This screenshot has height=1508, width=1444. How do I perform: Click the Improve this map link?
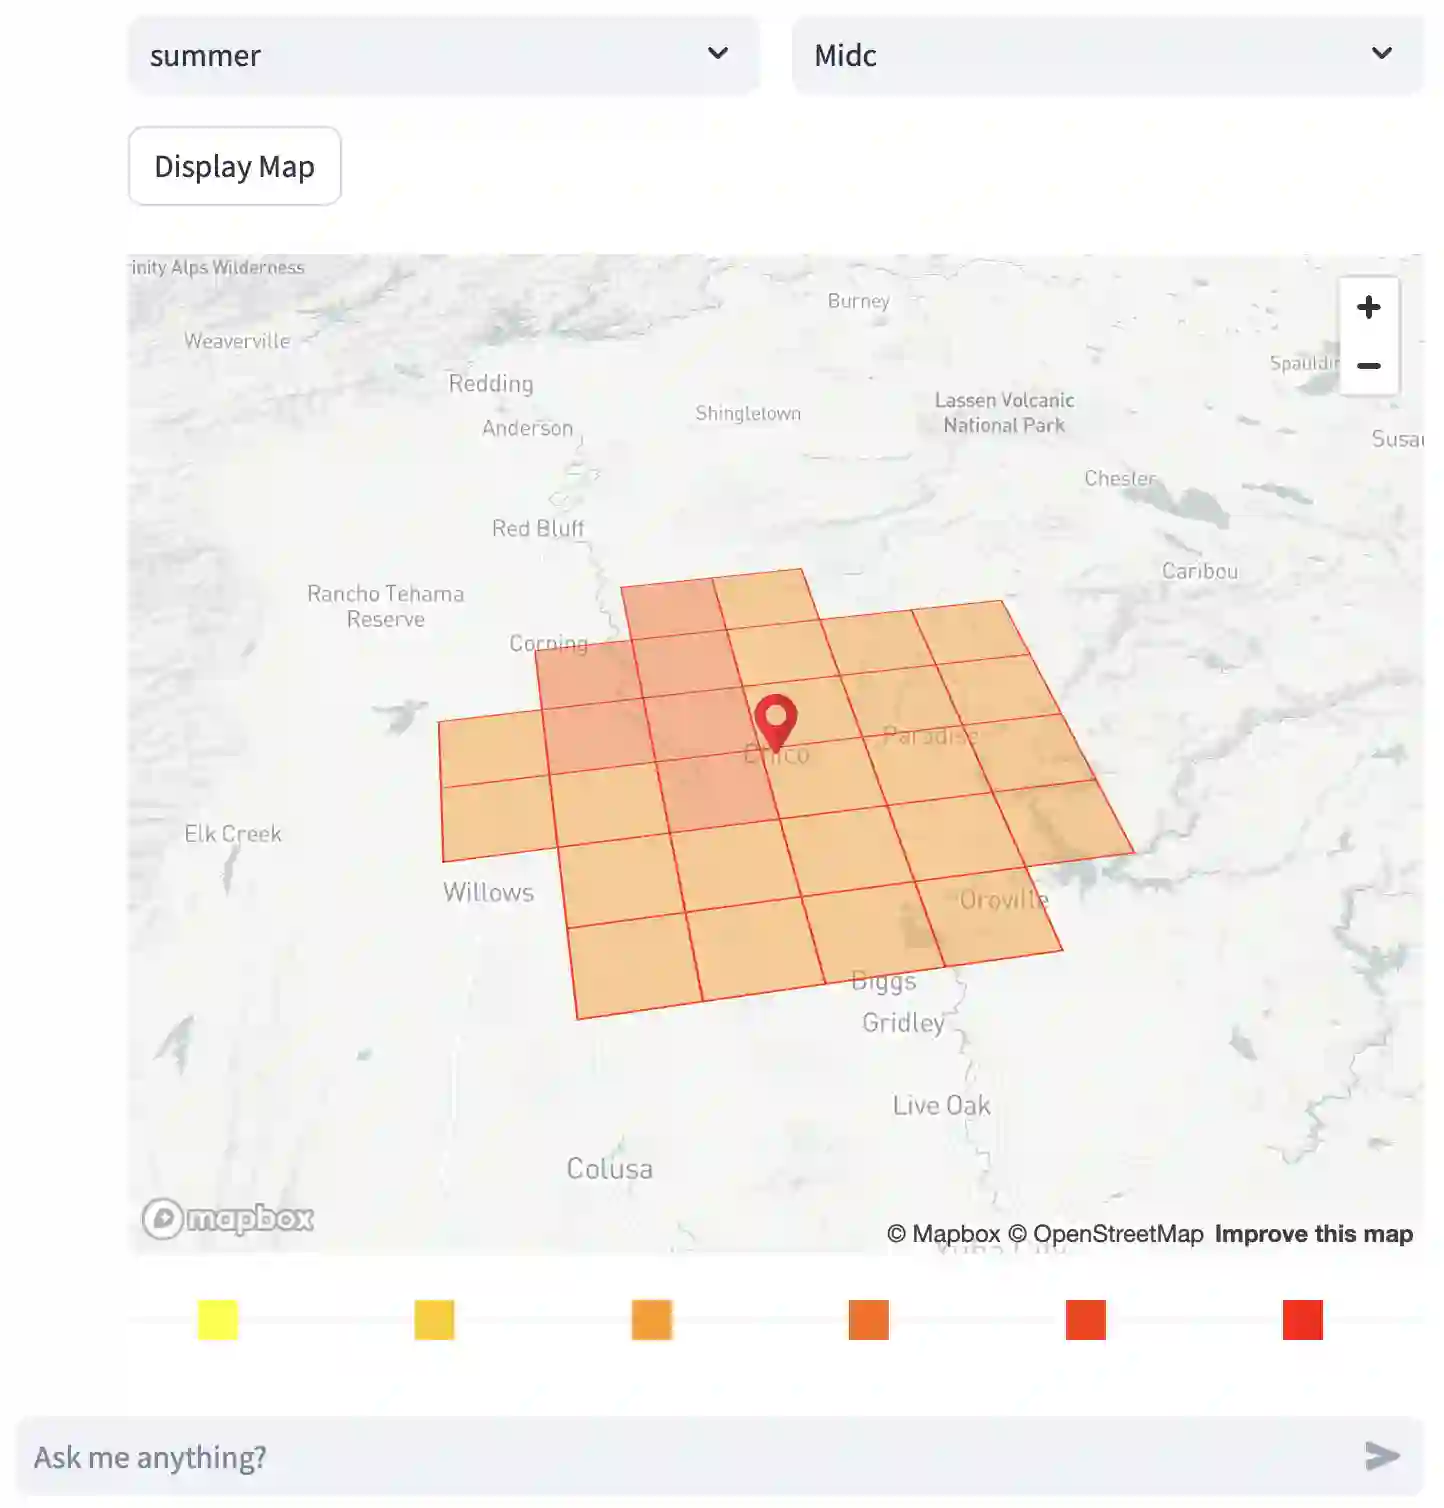1313,1234
